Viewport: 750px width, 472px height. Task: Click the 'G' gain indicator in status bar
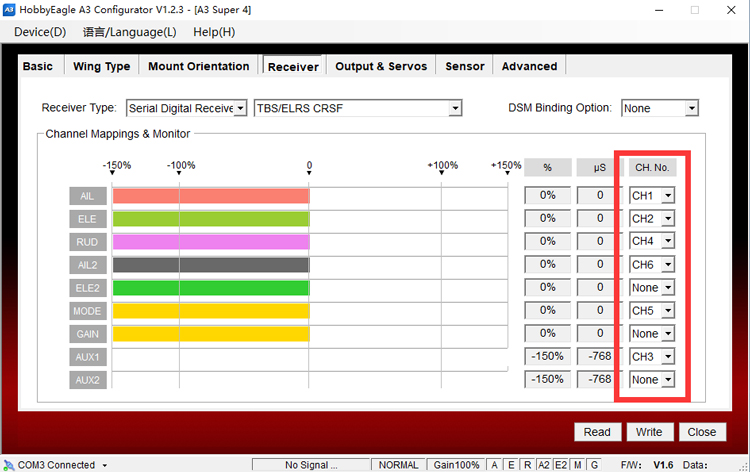point(594,465)
